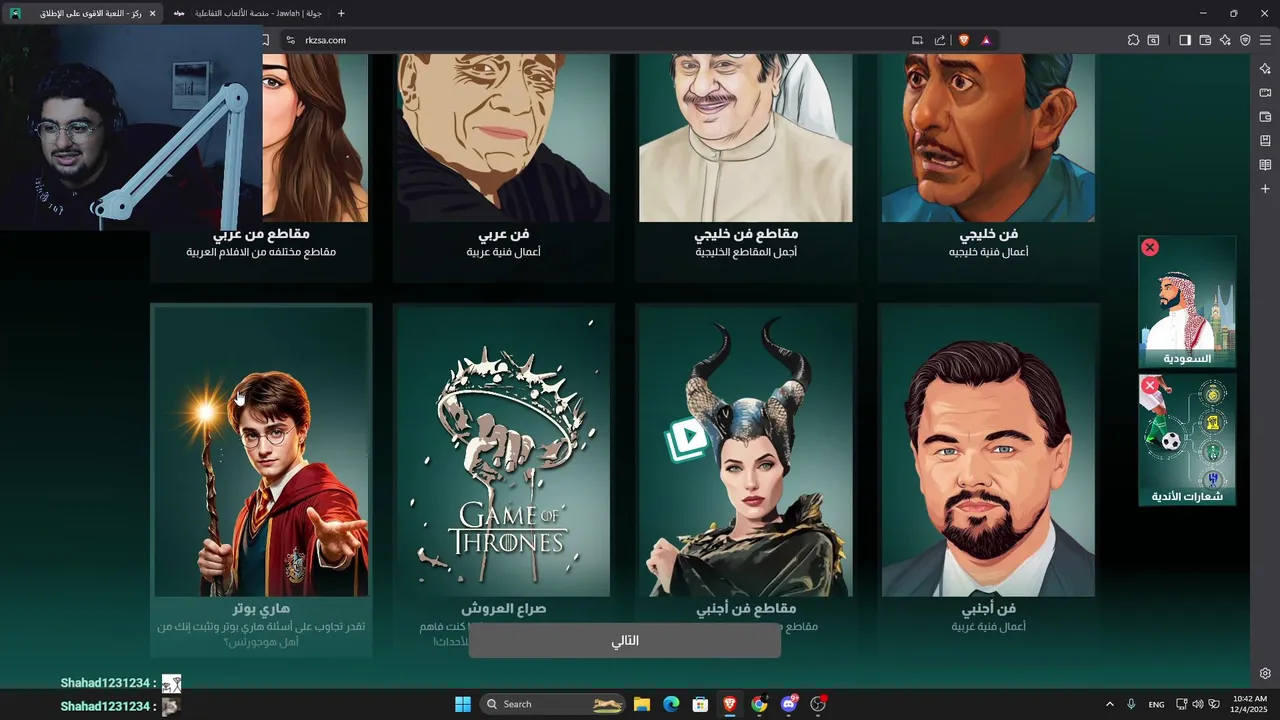Click Shahad1231234 first chat message

pos(120,683)
